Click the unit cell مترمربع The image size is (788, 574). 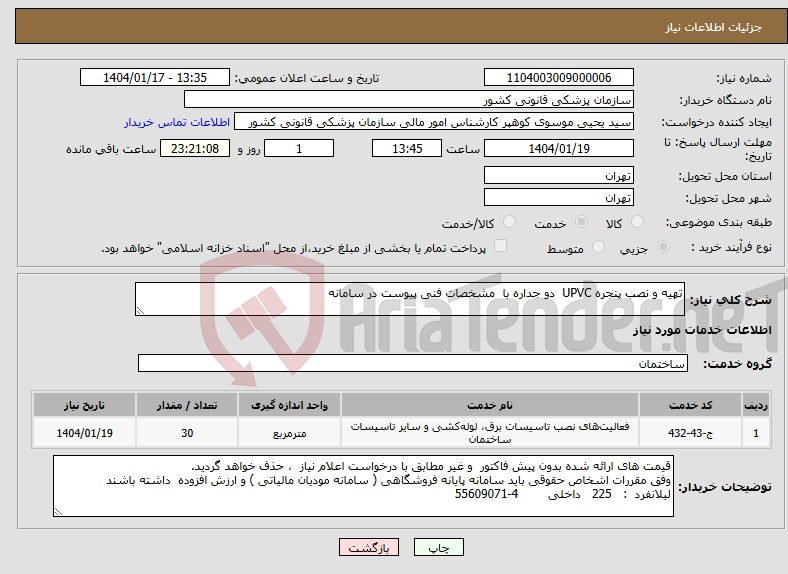pyautogui.click(x=289, y=433)
